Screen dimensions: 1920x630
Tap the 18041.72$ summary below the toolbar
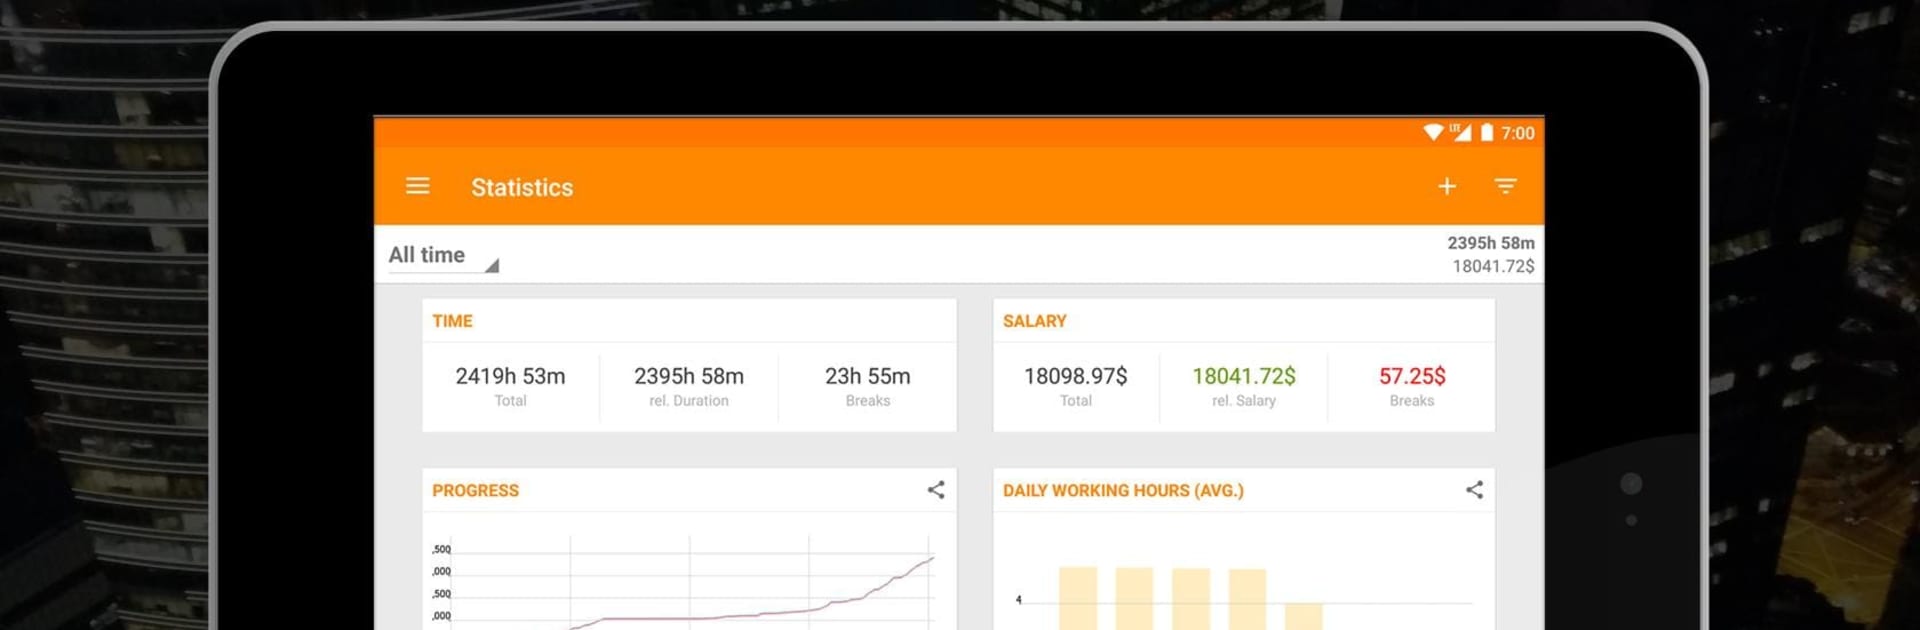point(1493,266)
